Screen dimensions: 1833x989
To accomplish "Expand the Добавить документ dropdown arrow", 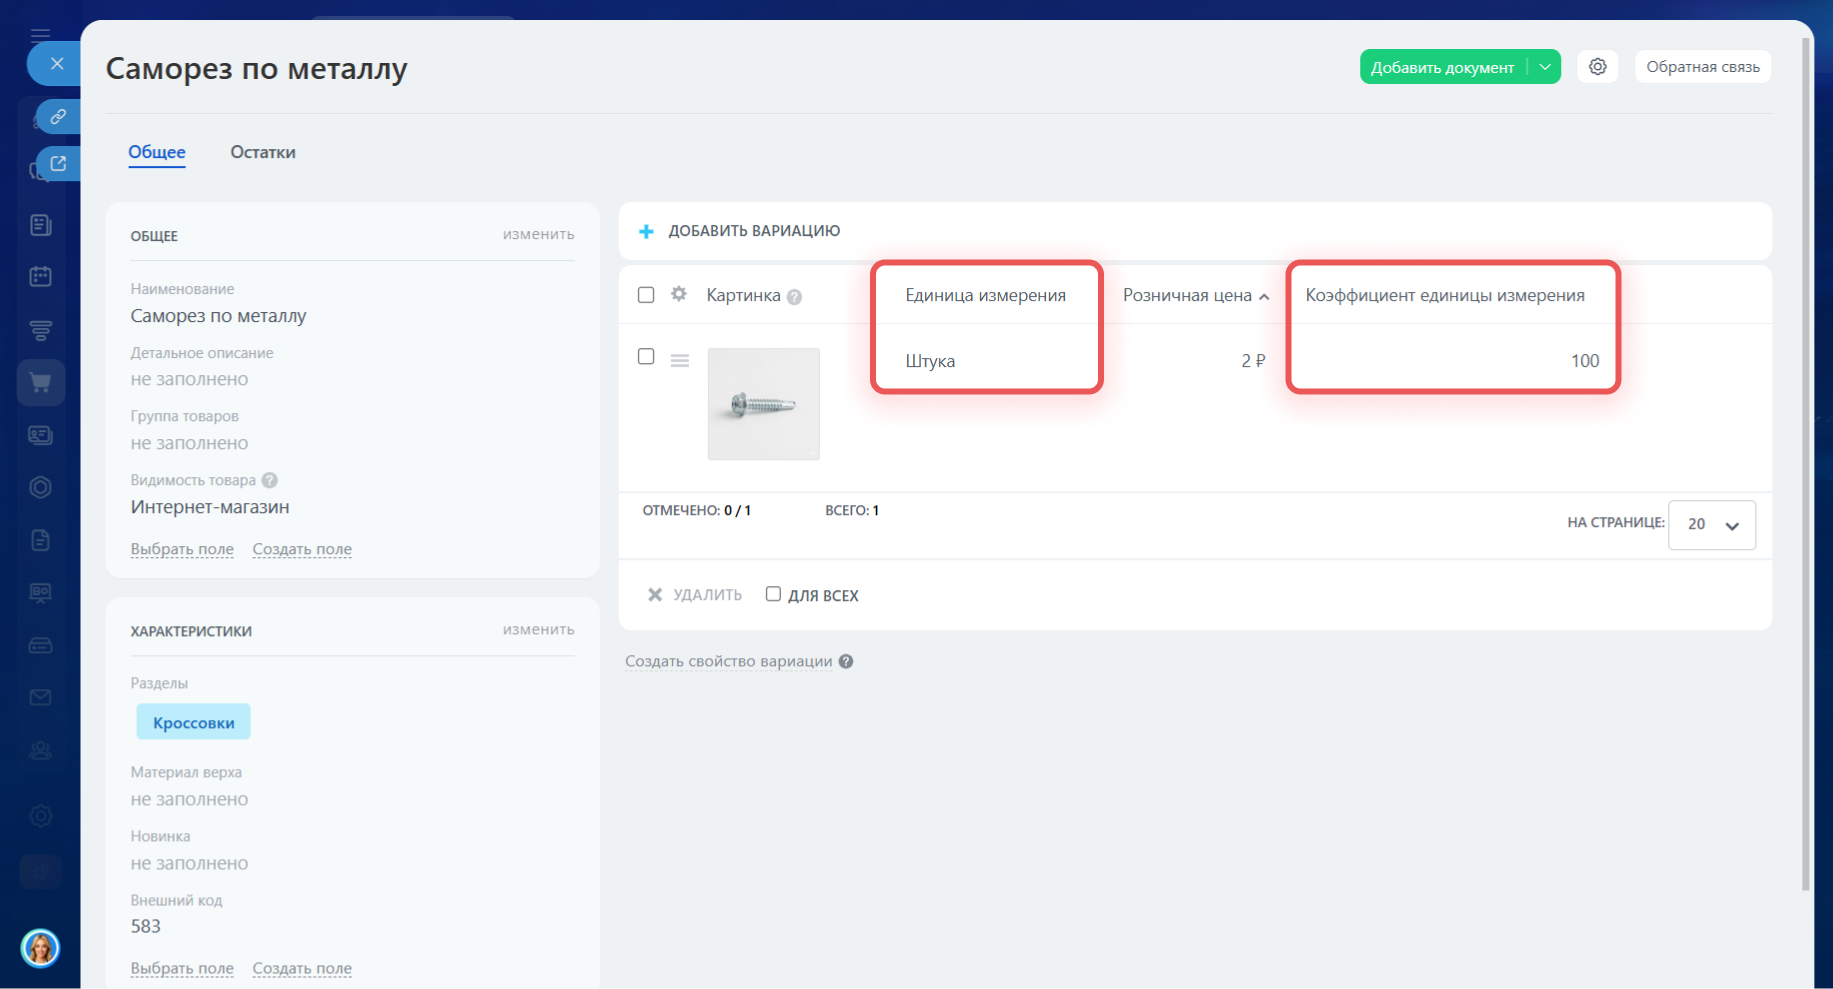I will (x=1545, y=67).
